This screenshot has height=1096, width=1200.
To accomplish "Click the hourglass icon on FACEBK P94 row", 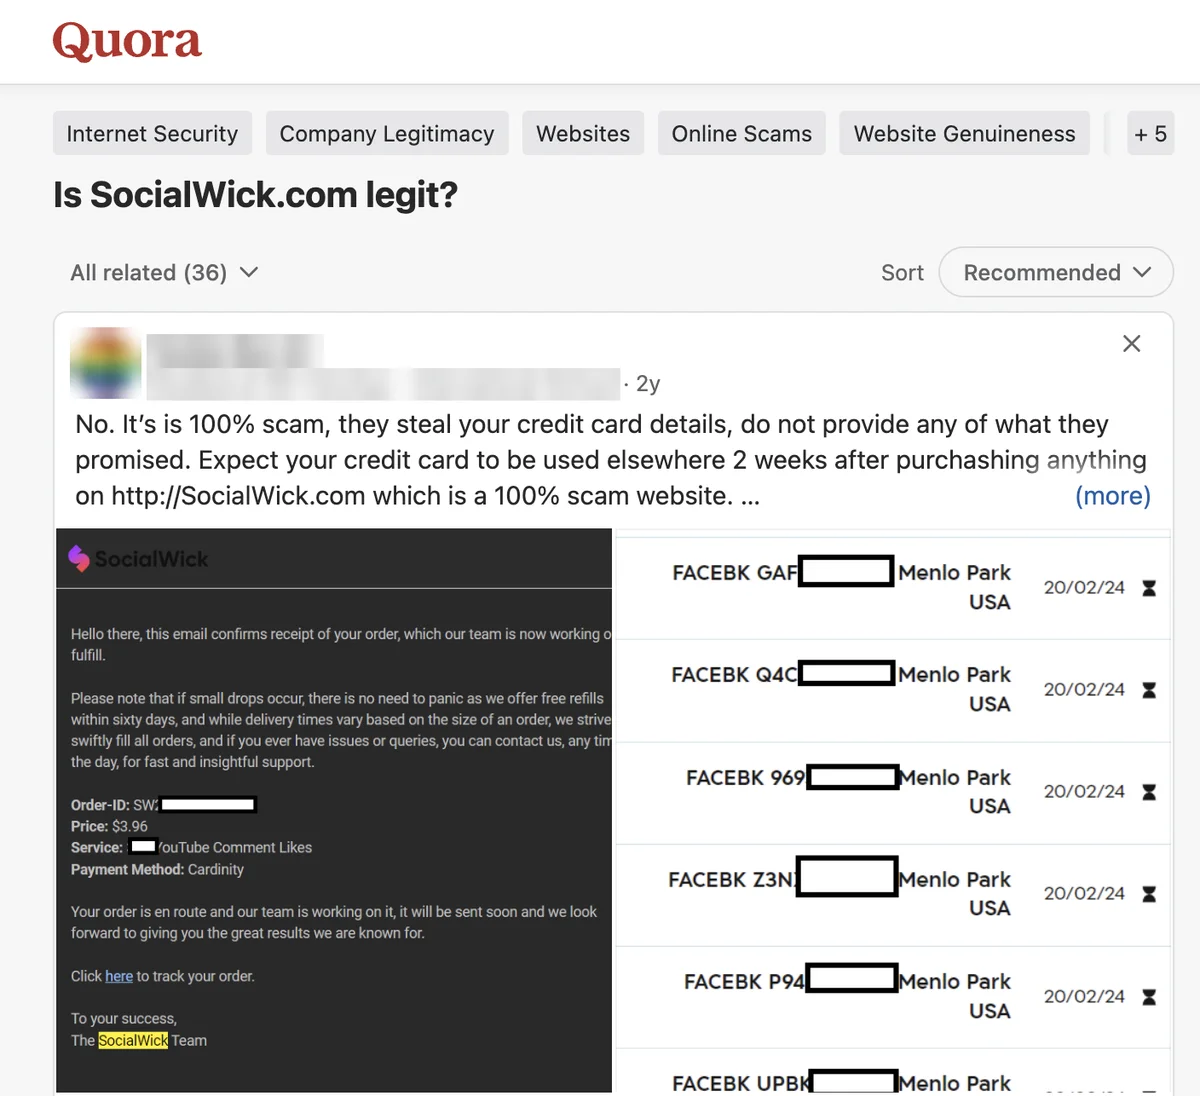I will pyautogui.click(x=1149, y=997).
